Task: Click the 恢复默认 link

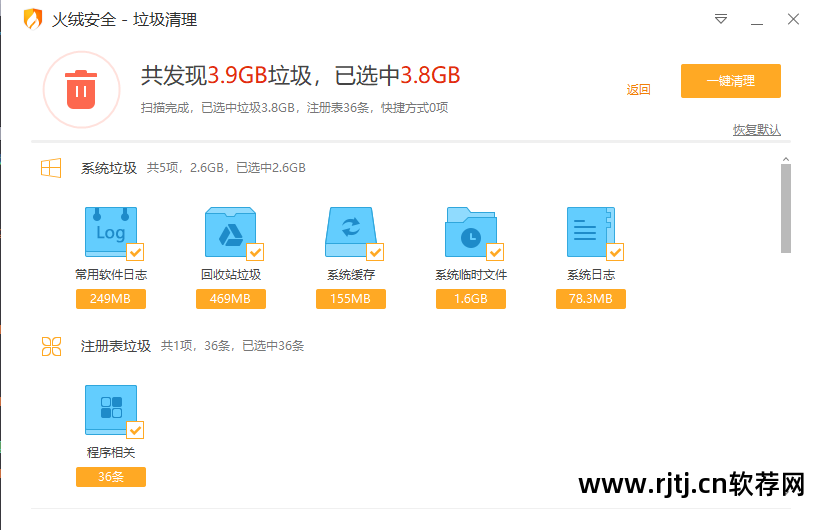Action: point(756,130)
